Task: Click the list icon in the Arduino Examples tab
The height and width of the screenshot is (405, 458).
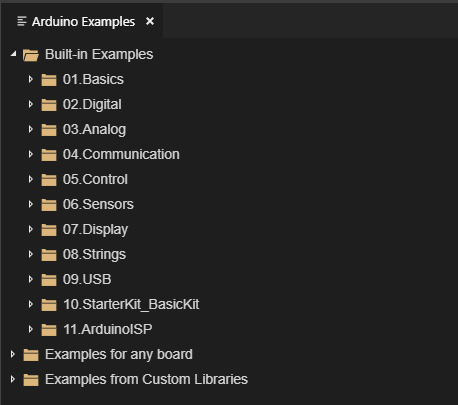Action: click(x=22, y=21)
